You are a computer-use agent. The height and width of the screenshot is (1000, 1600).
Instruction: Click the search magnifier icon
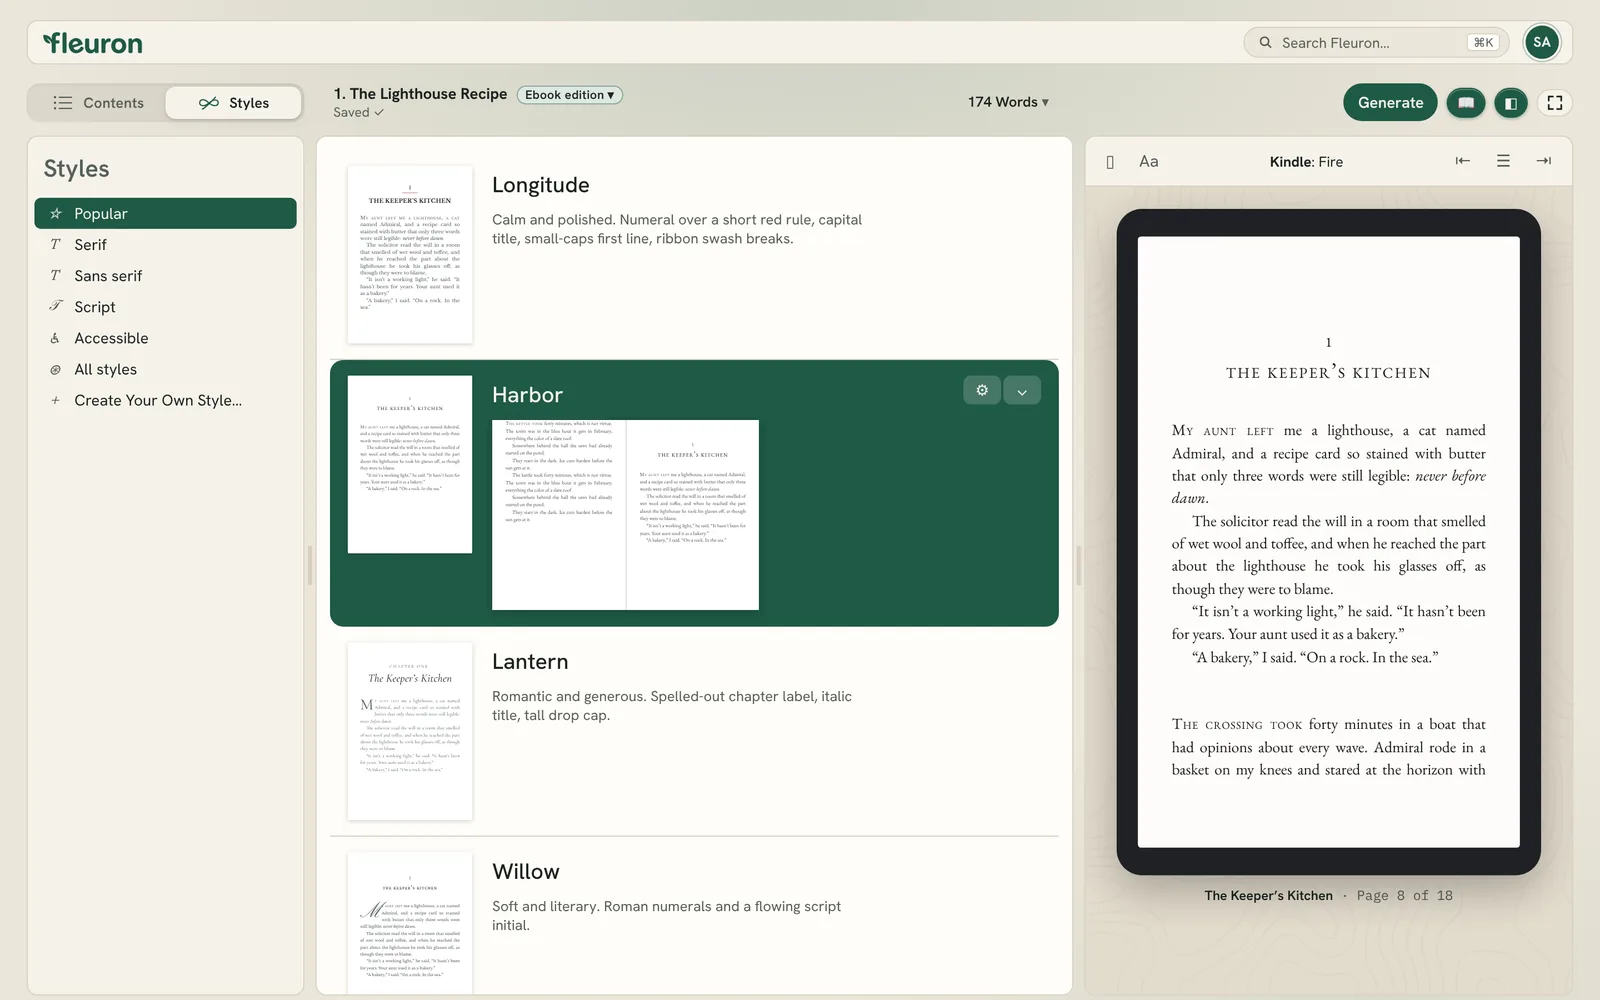coord(1265,43)
